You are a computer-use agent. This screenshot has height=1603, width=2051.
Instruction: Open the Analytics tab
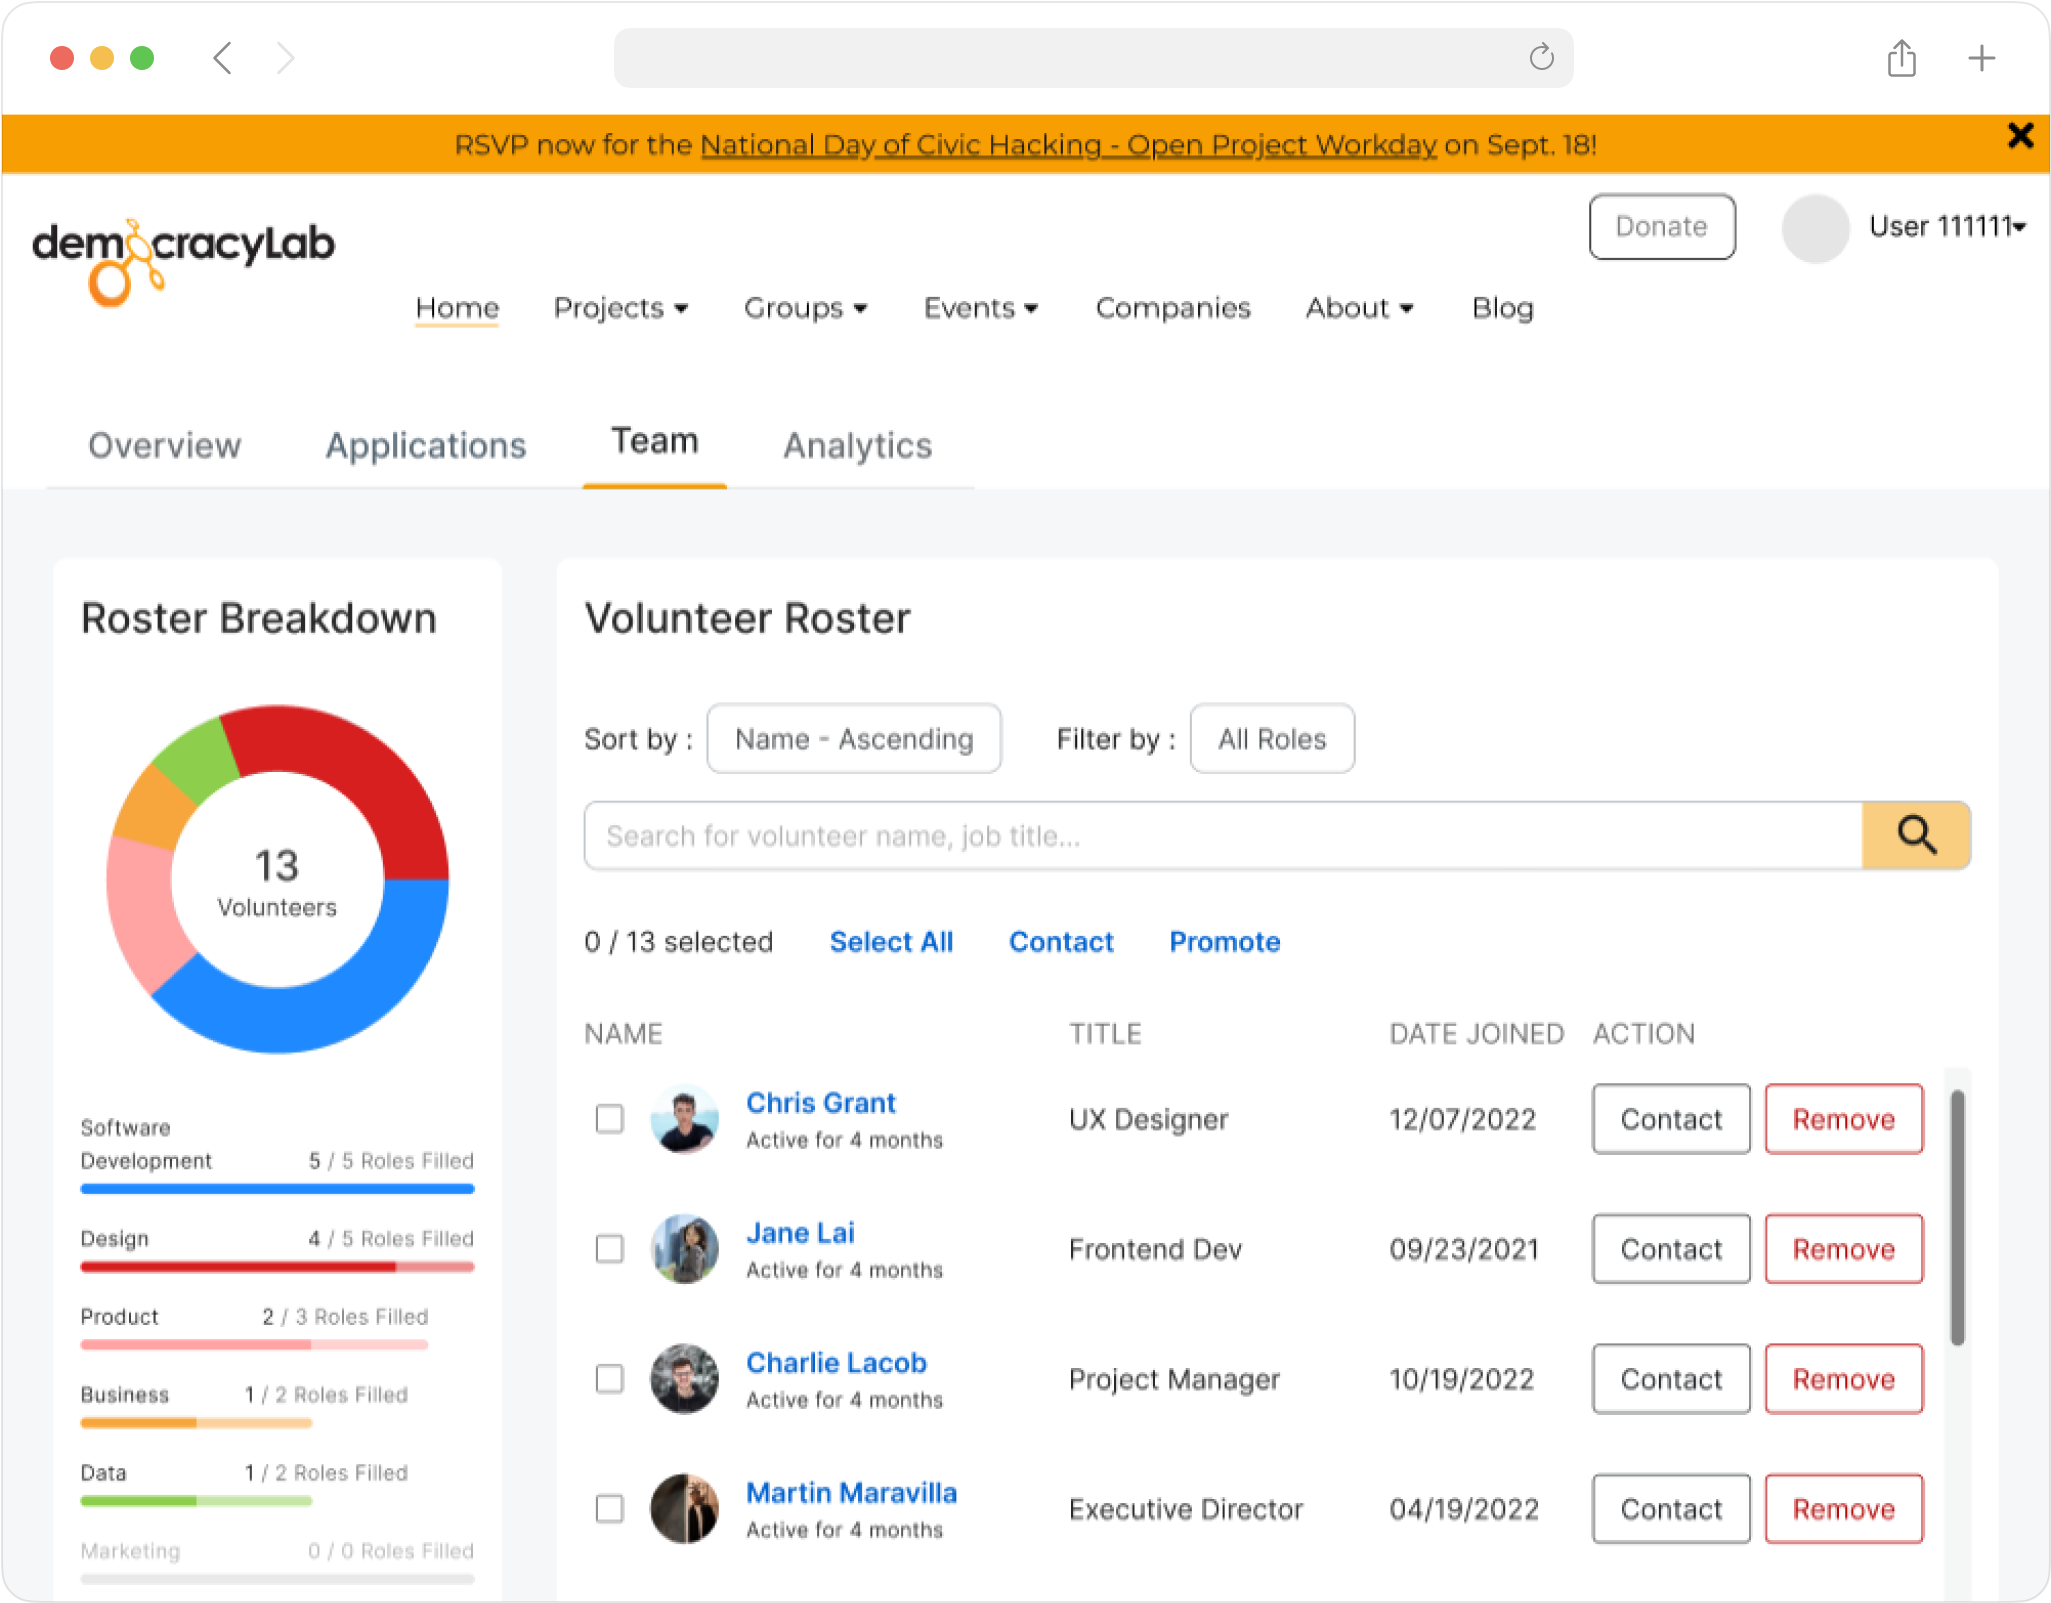tap(857, 446)
